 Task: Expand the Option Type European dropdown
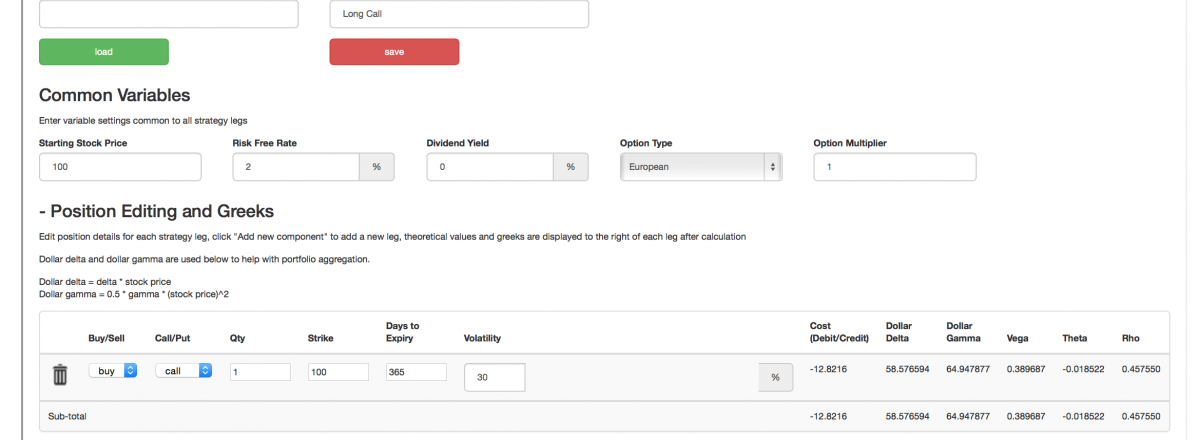[701, 167]
